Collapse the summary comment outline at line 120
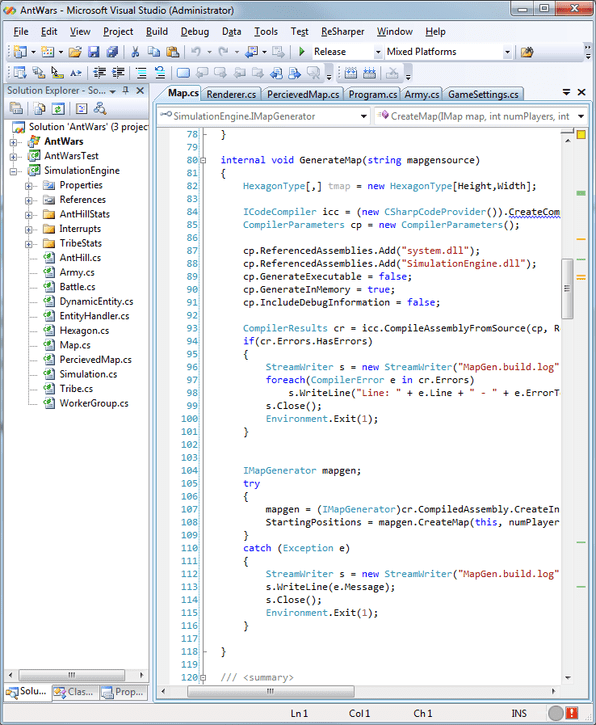596x725 pixels. 203,677
